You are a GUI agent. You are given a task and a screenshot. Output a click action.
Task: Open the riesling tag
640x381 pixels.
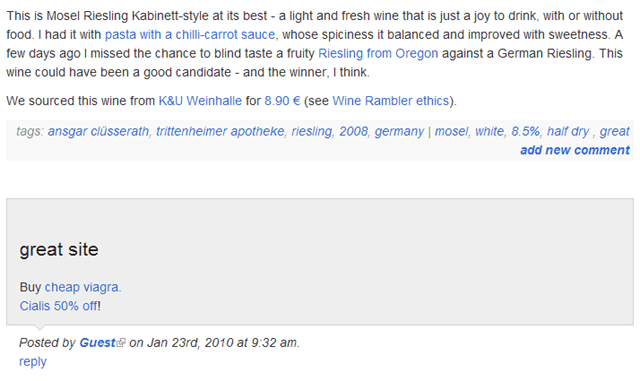(x=311, y=131)
